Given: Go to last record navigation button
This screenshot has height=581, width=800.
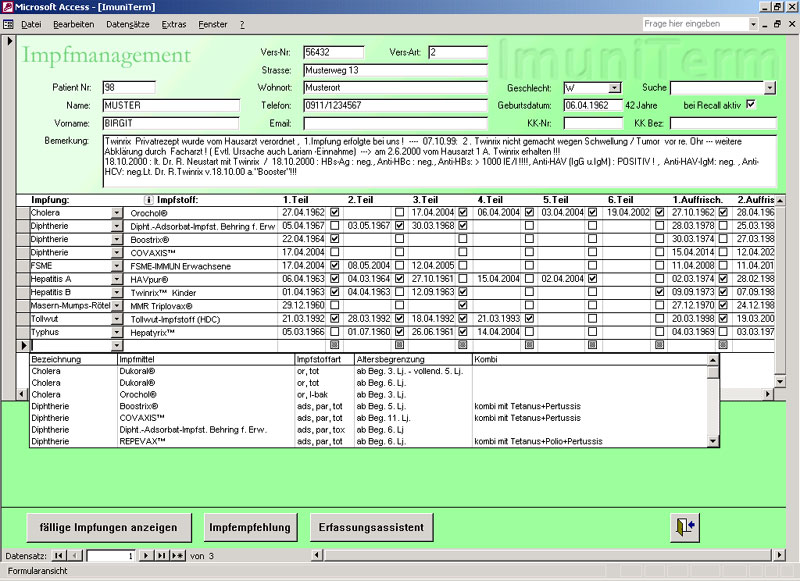Looking at the screenshot, I should [x=161, y=555].
